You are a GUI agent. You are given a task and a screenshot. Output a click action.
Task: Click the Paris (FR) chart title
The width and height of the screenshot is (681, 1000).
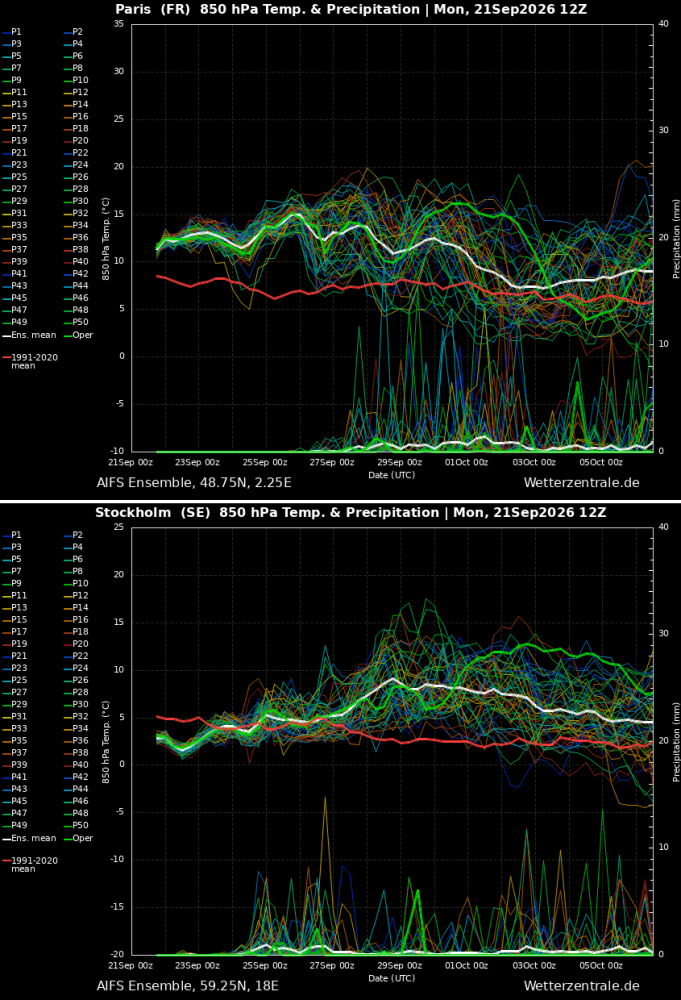point(351,10)
